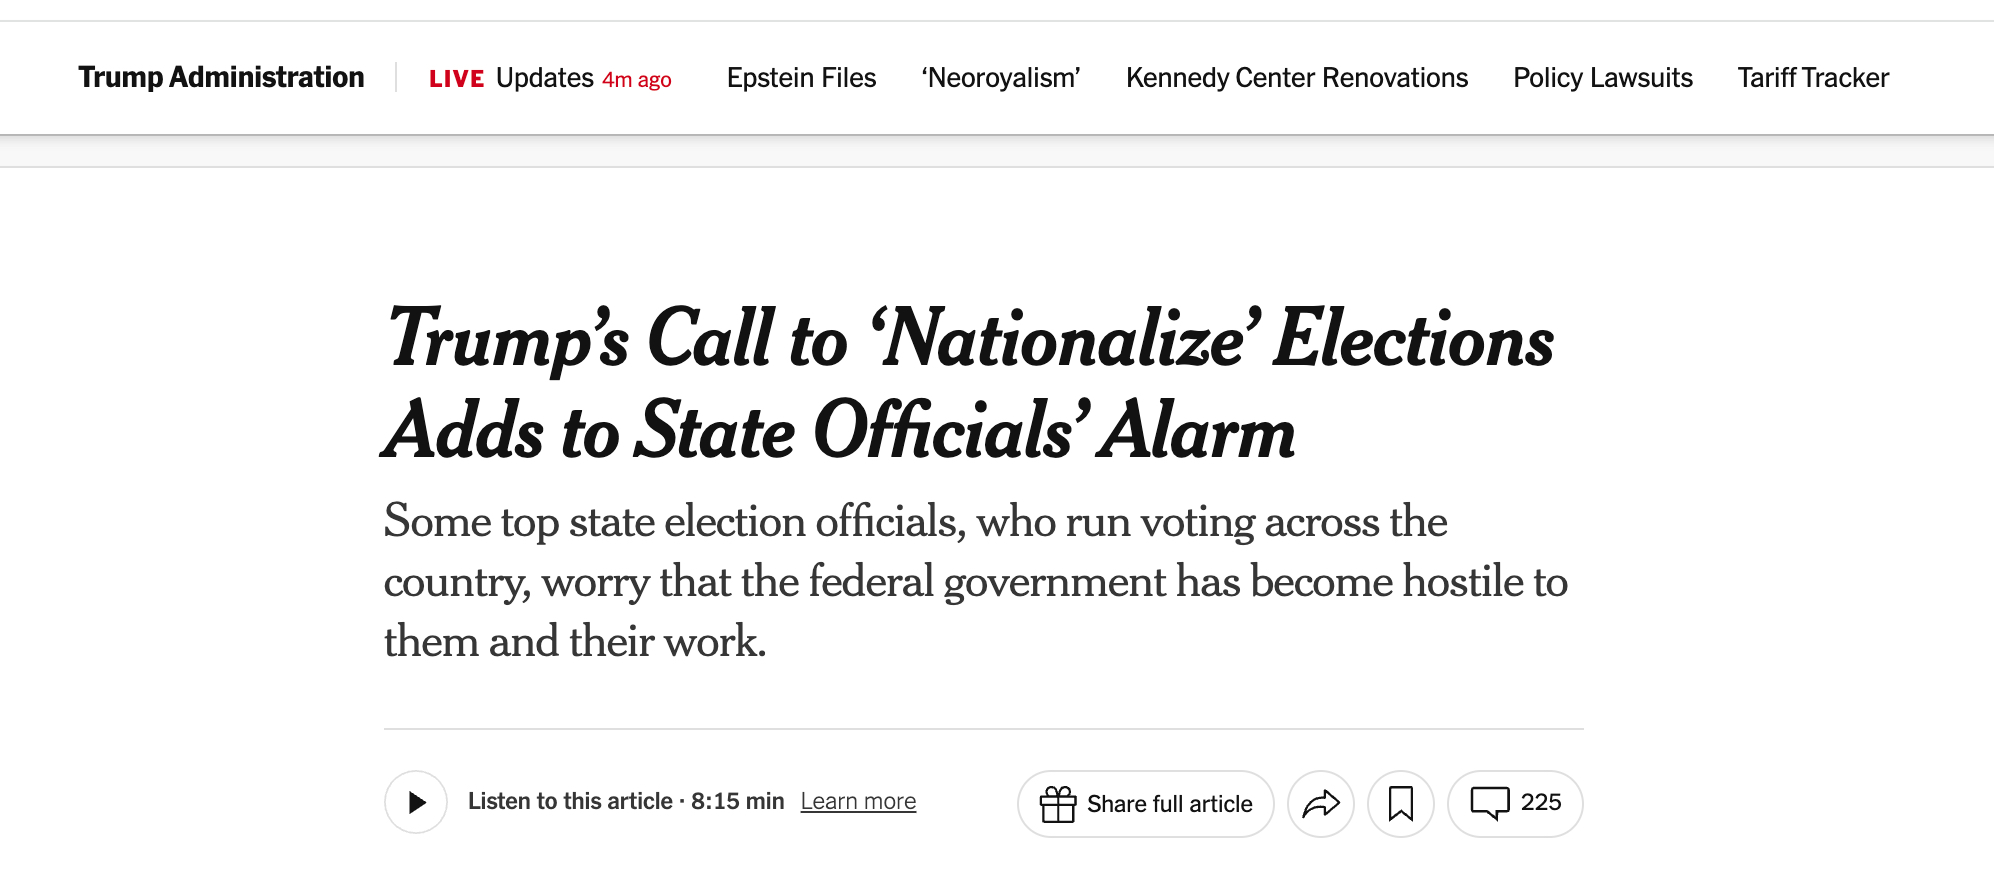Bookmark this article

(x=1400, y=804)
